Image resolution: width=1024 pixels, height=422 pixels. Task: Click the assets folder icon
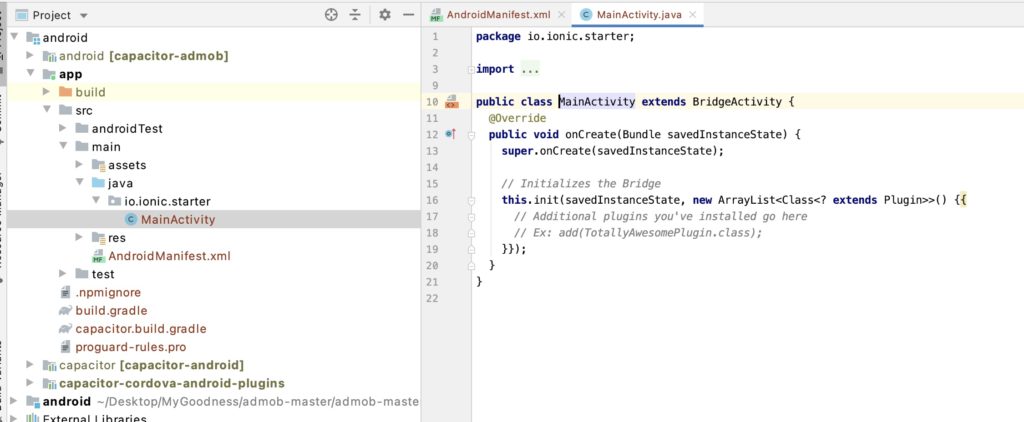click(98, 165)
